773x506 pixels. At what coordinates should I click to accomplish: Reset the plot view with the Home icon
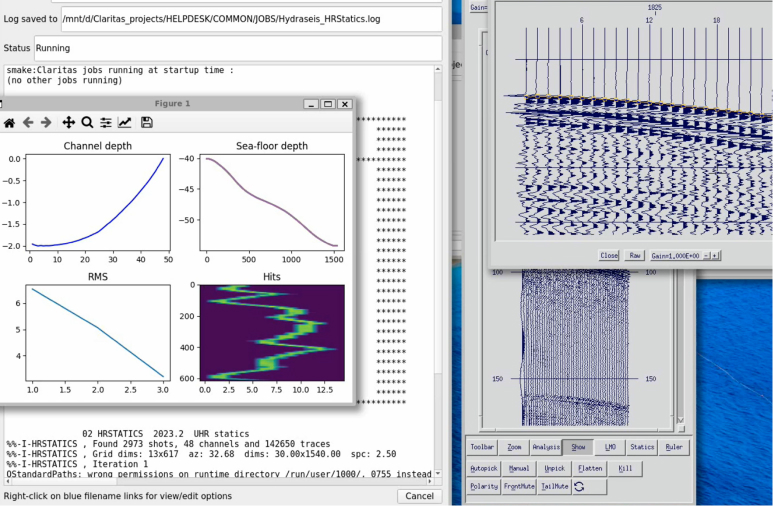tap(9, 123)
